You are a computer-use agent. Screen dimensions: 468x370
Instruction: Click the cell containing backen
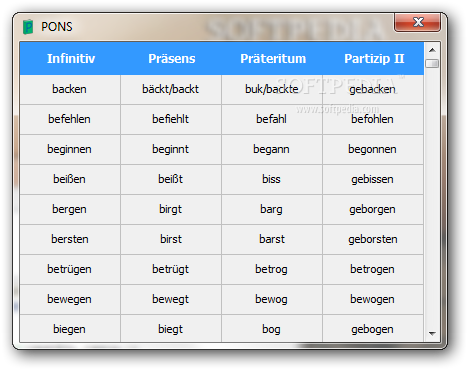[x=70, y=89]
